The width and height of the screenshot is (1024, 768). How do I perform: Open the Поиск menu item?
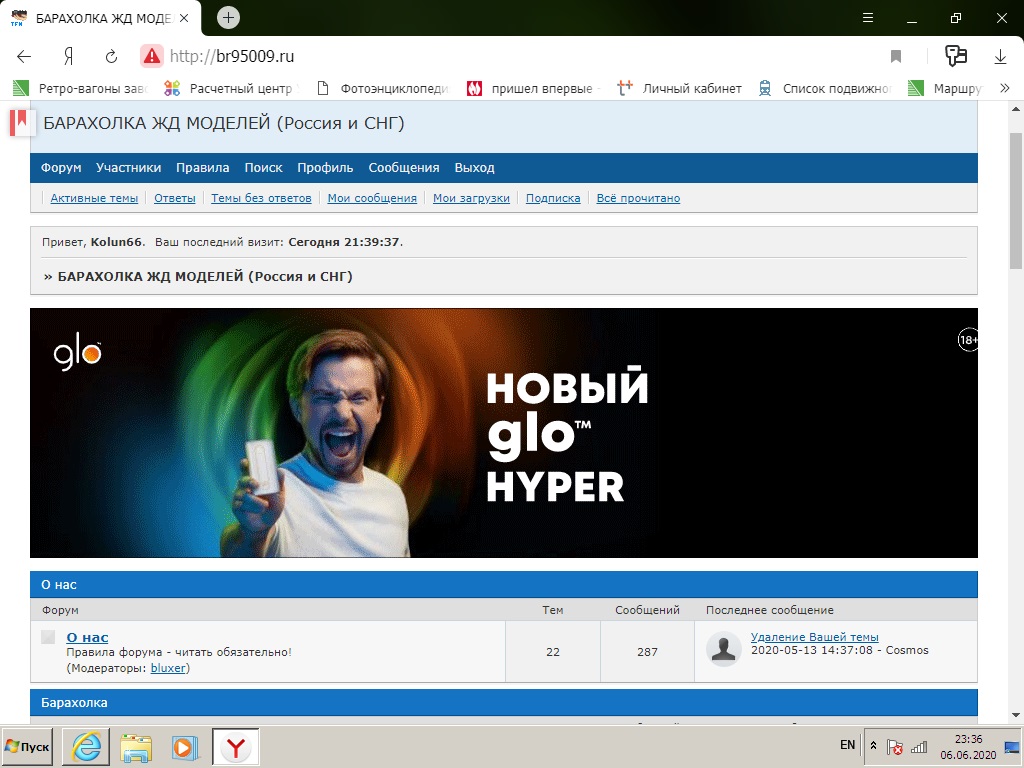point(263,168)
